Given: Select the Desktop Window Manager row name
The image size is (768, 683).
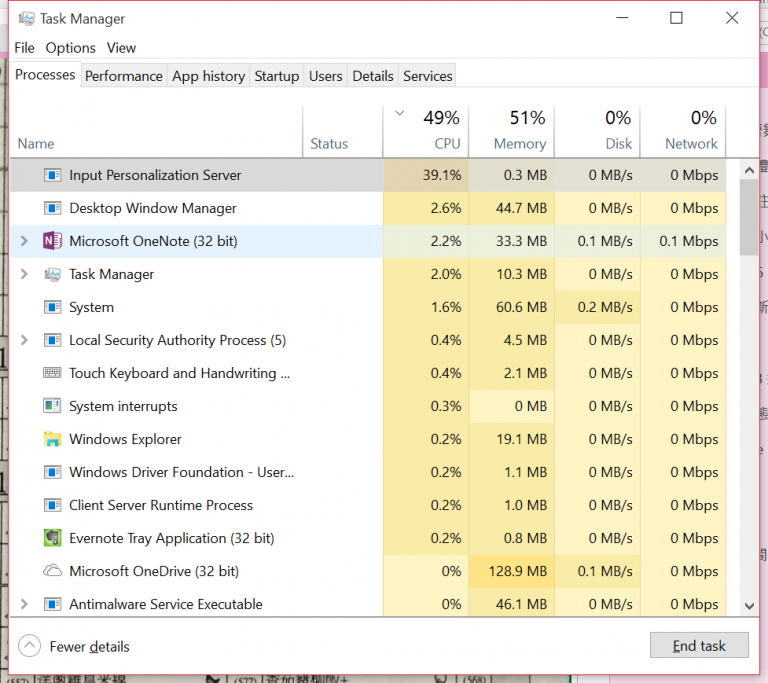Looking at the screenshot, I should (x=153, y=208).
